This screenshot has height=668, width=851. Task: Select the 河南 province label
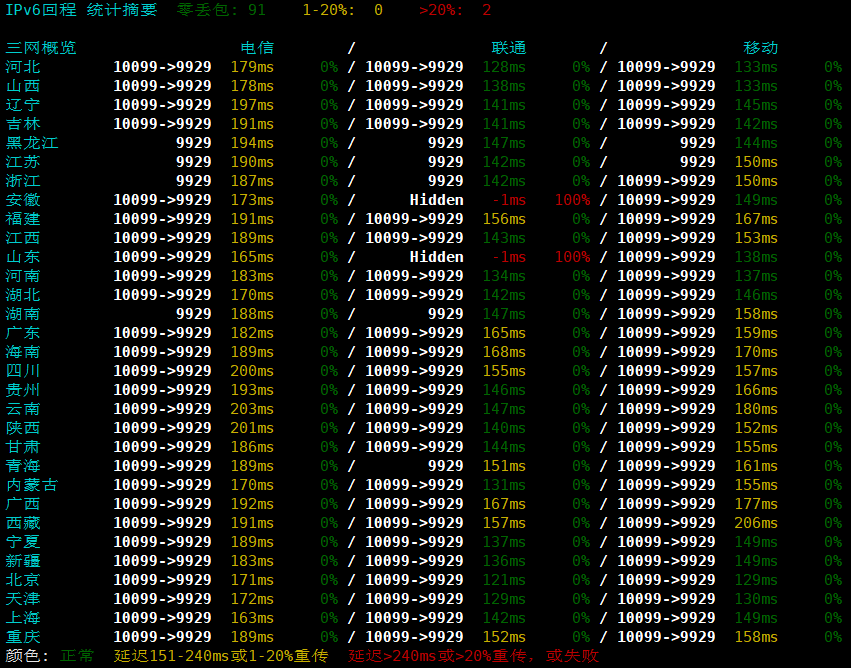[x=23, y=276]
